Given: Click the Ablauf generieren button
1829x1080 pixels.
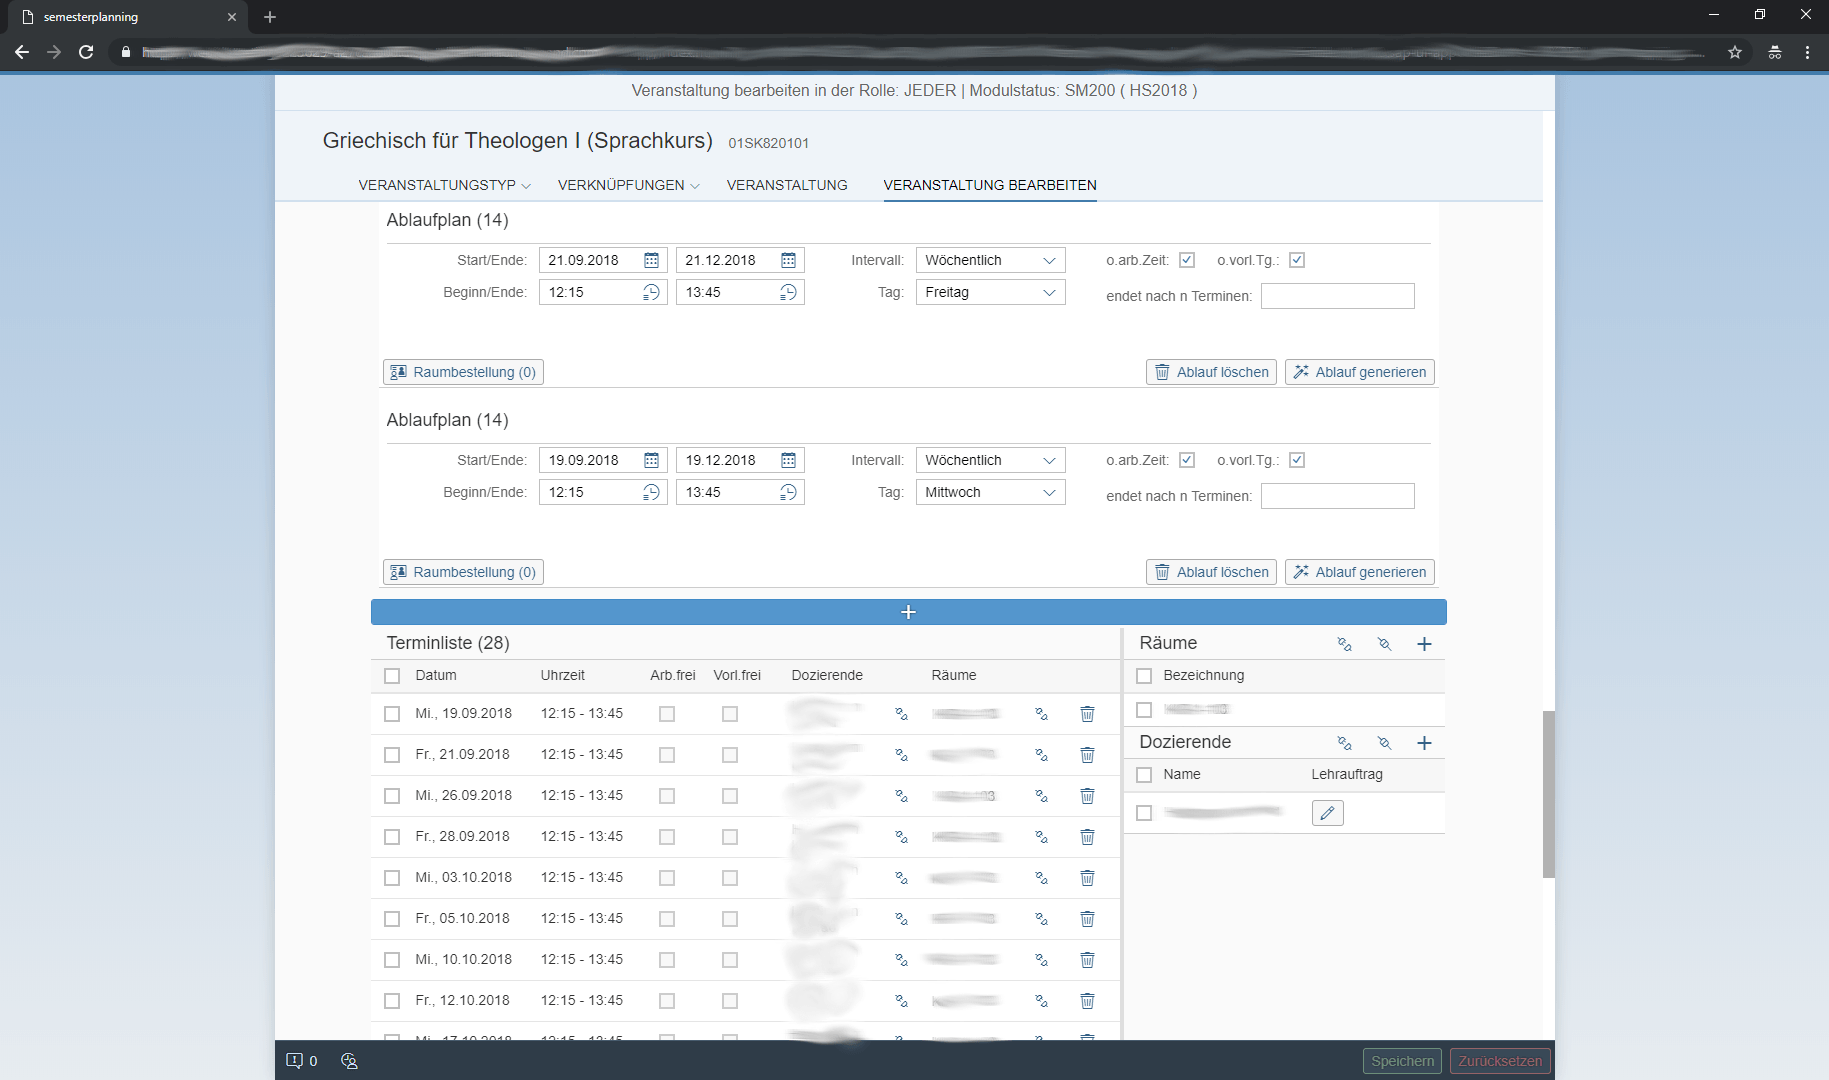Looking at the screenshot, I should click(x=1359, y=371).
